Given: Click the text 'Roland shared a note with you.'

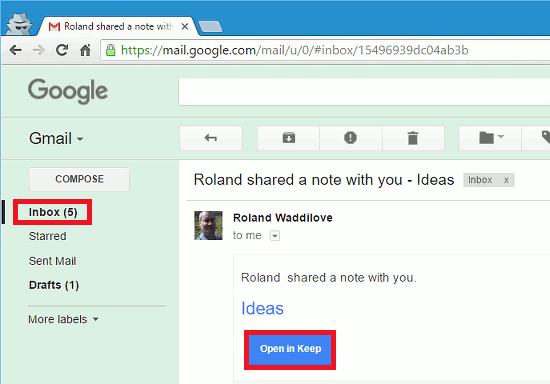Looking at the screenshot, I should [x=329, y=278].
